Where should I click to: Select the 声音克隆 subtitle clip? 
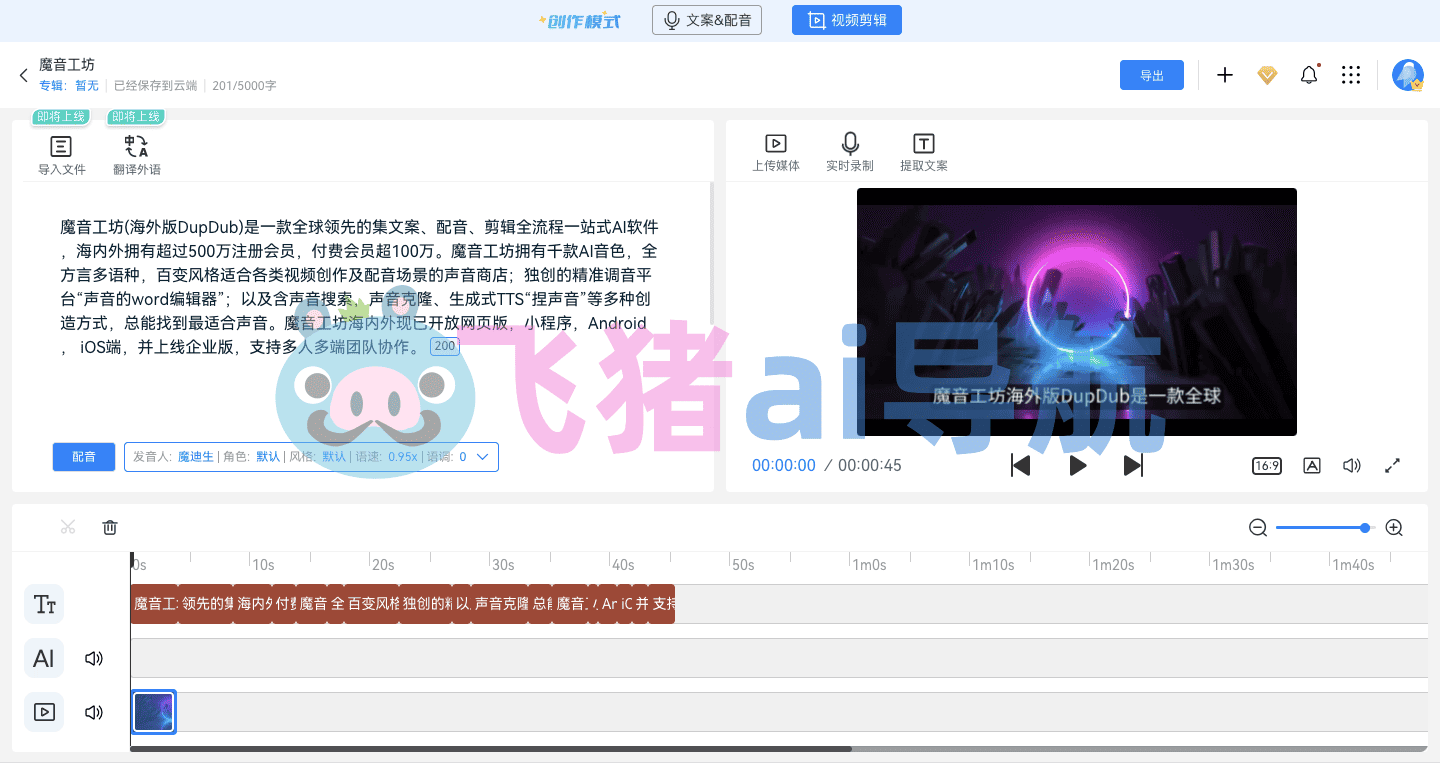click(501, 604)
